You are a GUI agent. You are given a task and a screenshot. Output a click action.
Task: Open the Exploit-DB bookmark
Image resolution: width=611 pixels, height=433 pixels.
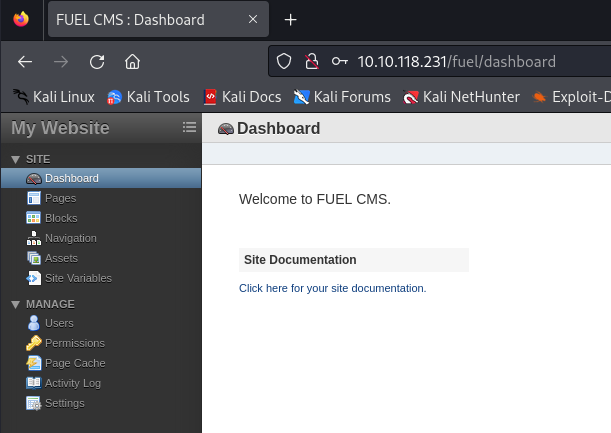(571, 97)
